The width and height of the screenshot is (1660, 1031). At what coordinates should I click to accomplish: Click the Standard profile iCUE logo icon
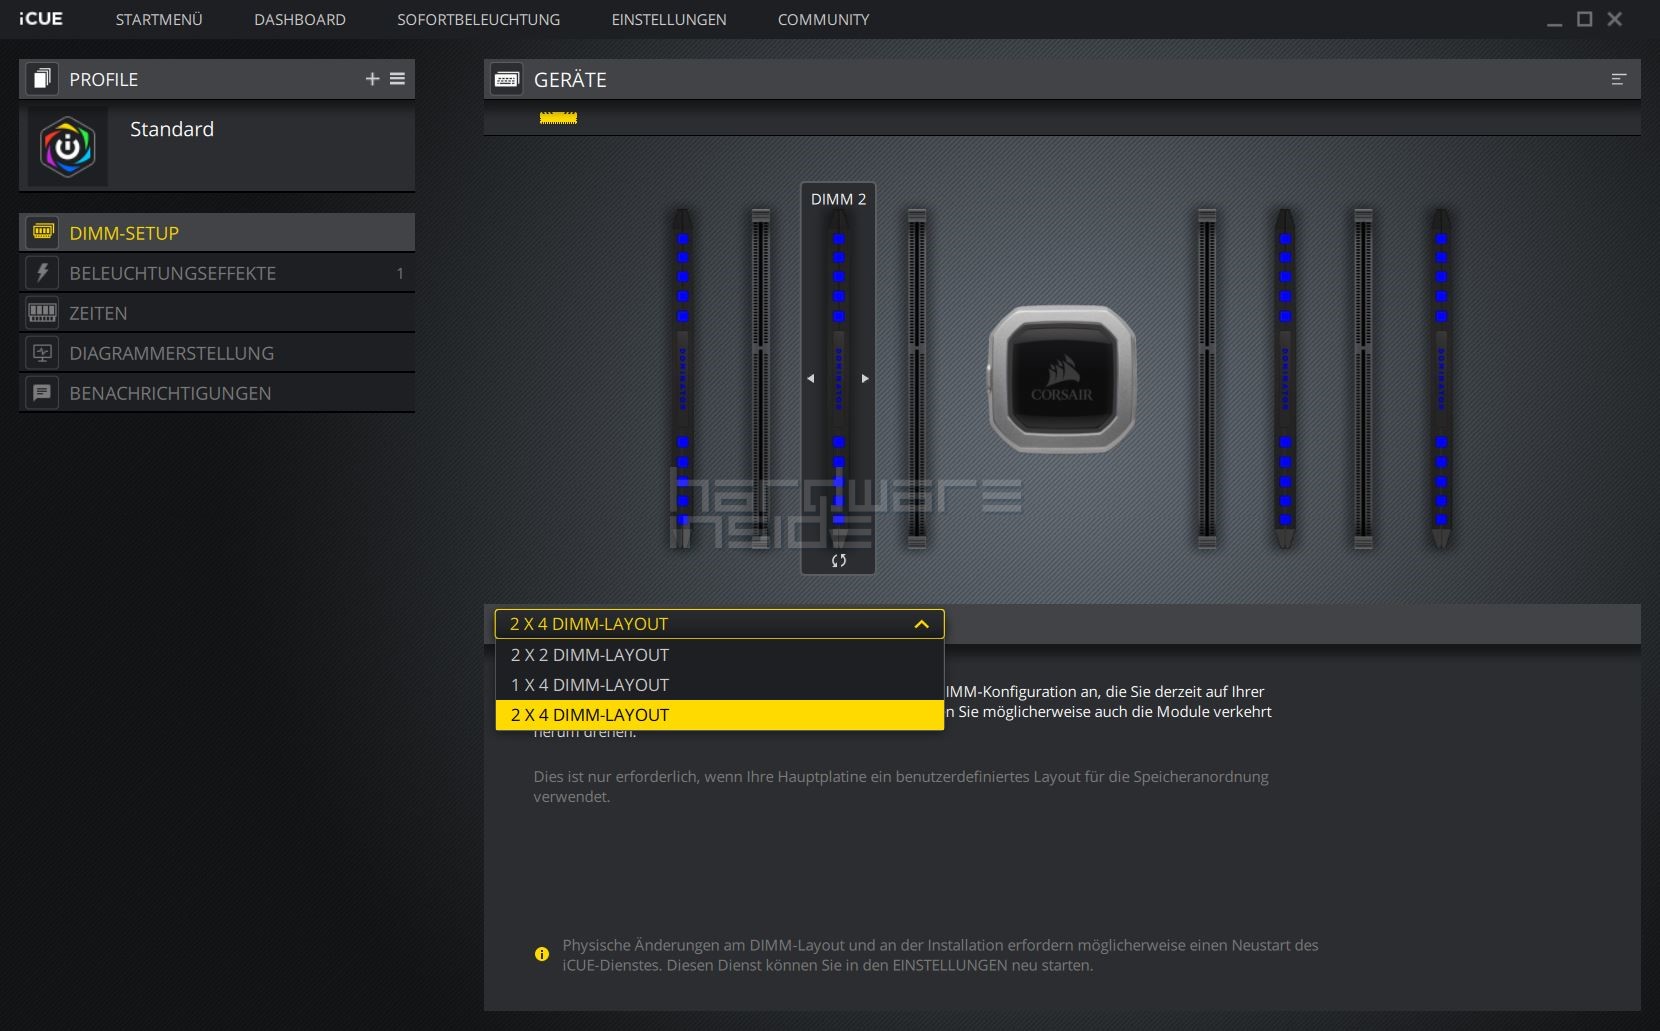pyautogui.click(x=67, y=147)
